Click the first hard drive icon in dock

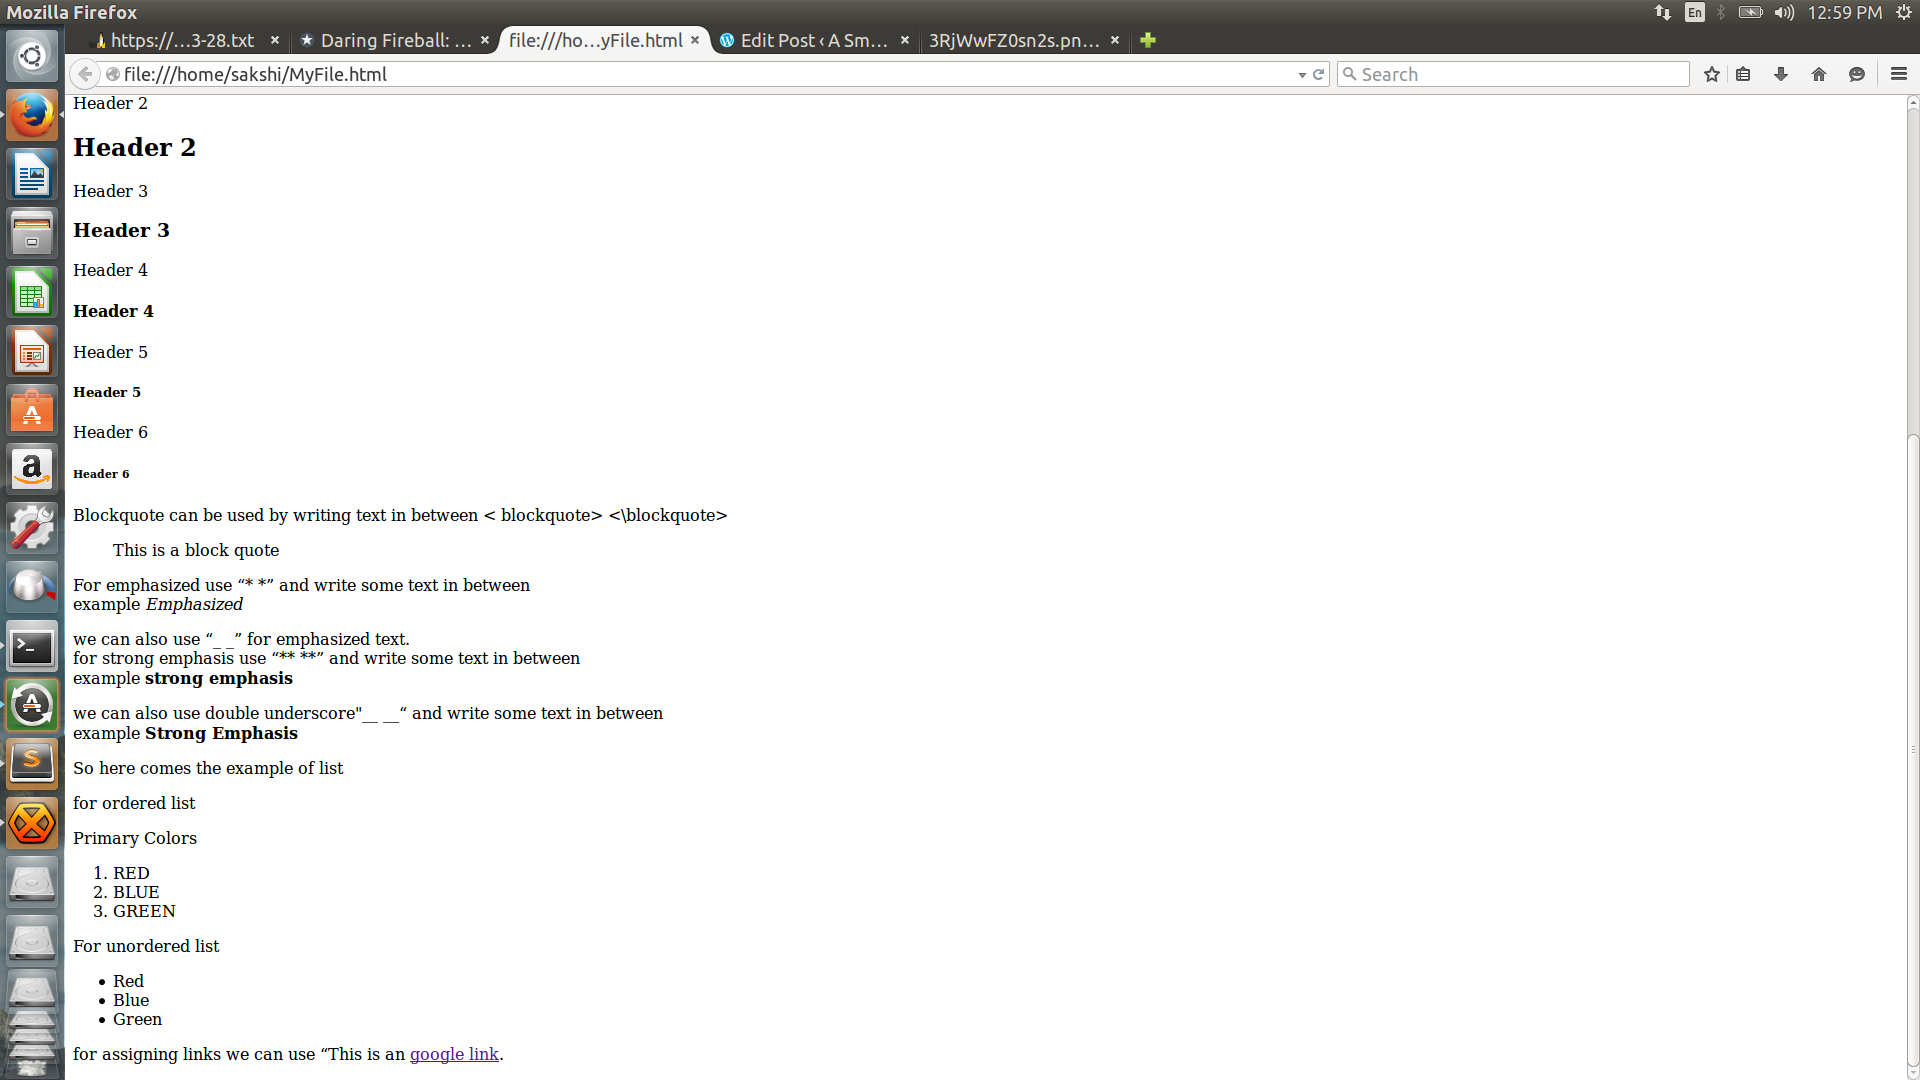click(x=32, y=883)
